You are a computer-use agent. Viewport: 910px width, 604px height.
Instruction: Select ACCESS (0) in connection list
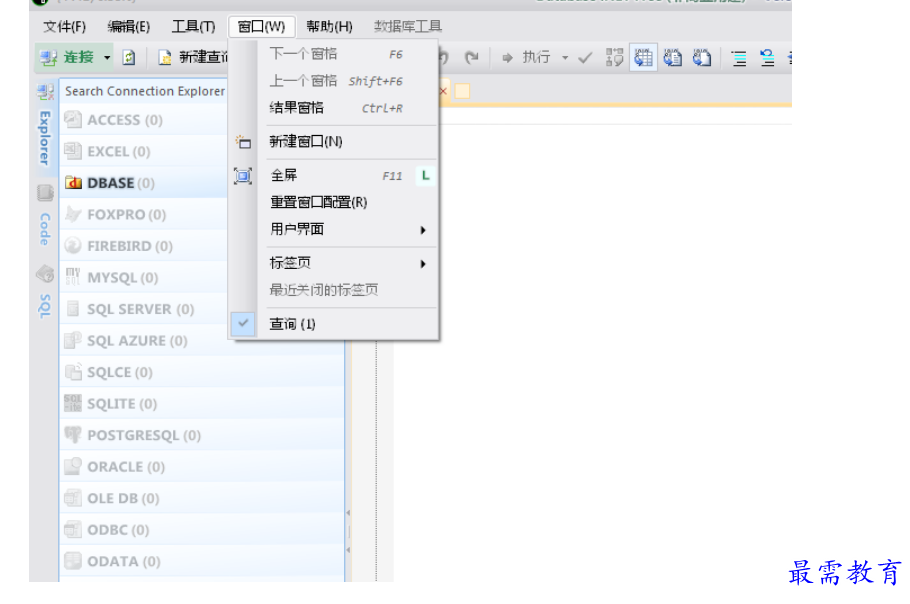click(144, 120)
